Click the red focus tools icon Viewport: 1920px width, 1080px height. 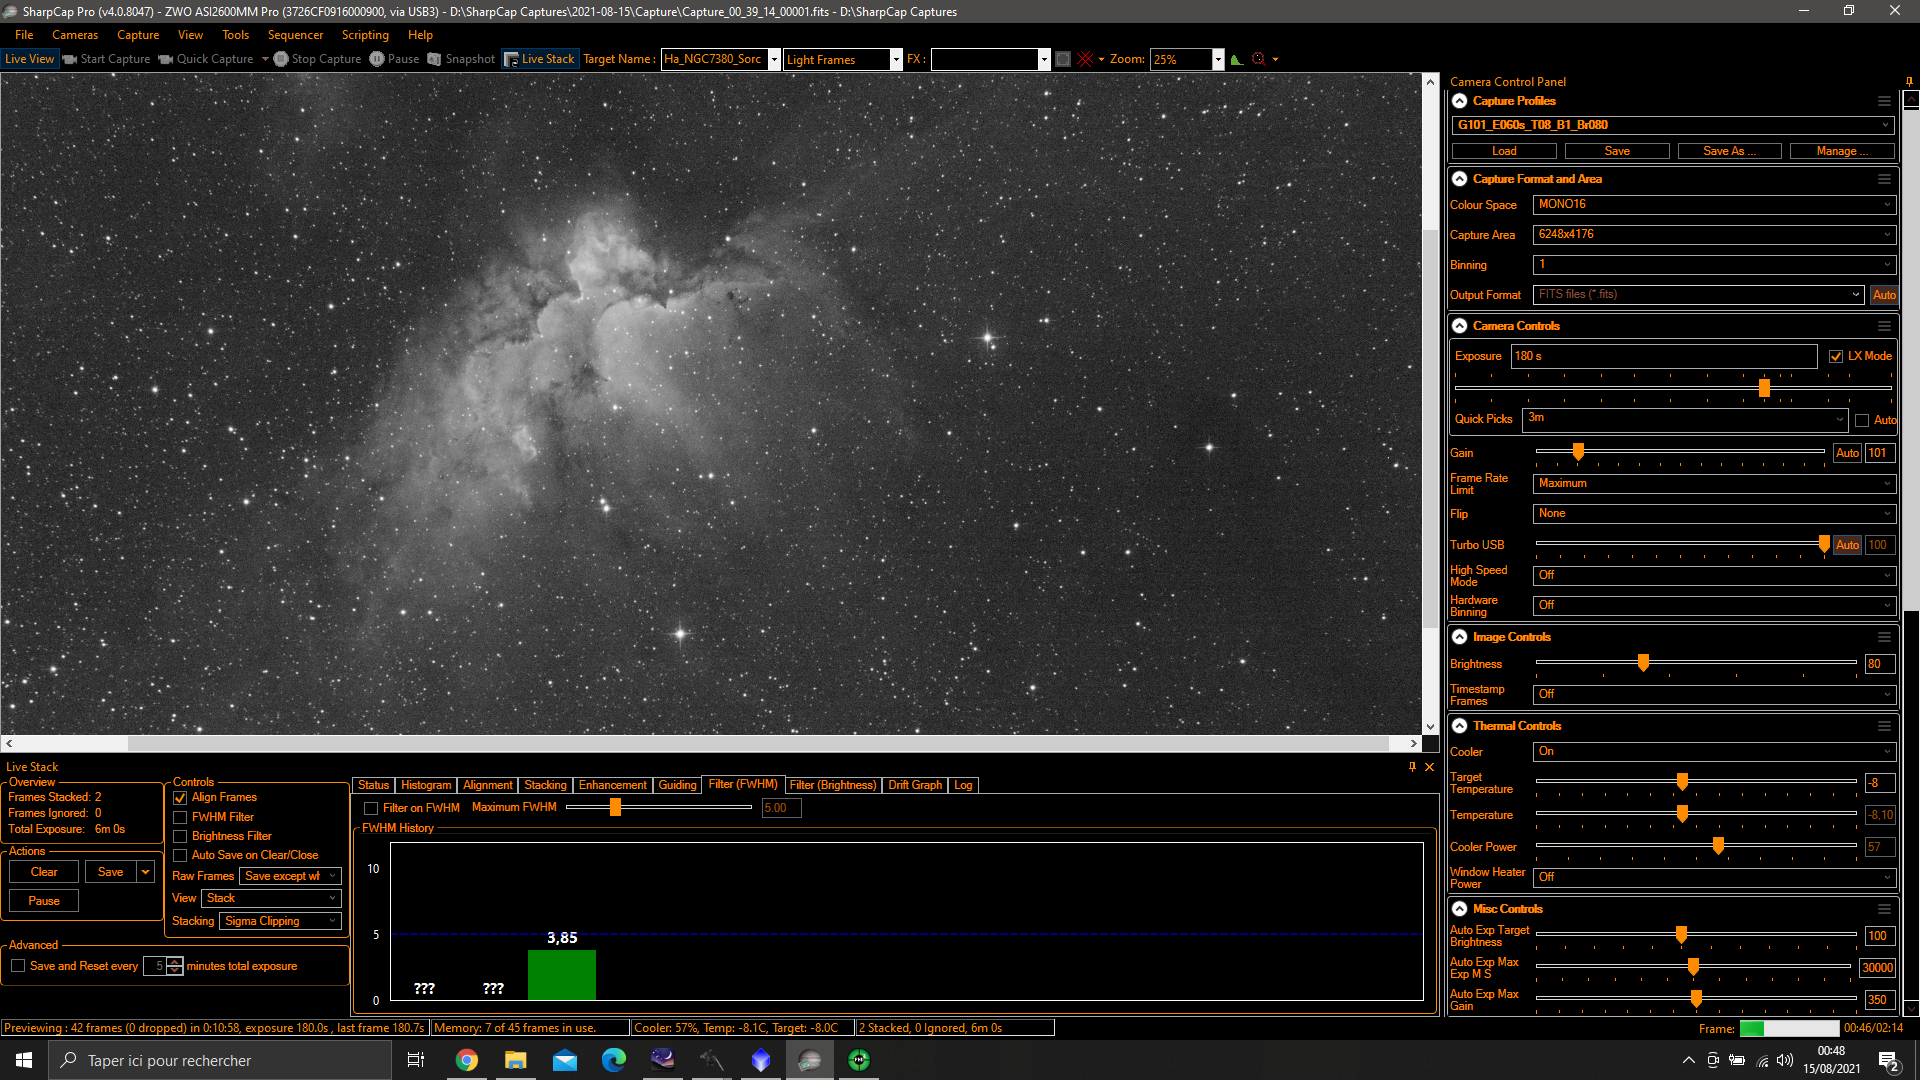tap(1259, 59)
